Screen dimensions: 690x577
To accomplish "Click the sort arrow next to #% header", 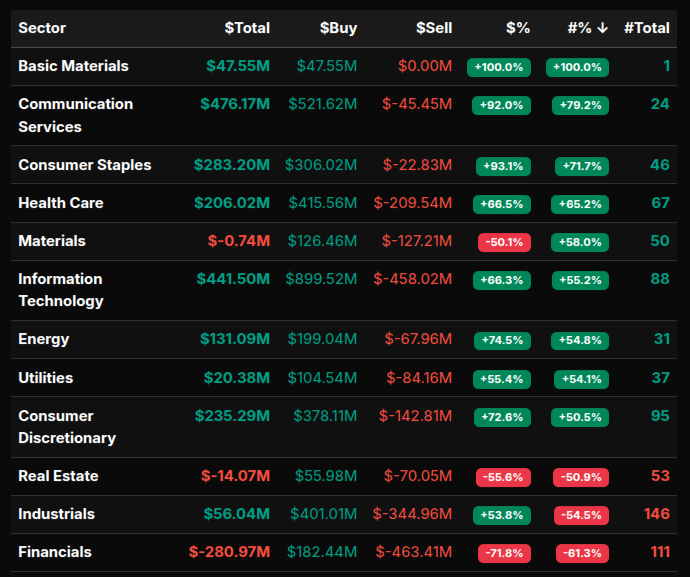I will [x=602, y=28].
